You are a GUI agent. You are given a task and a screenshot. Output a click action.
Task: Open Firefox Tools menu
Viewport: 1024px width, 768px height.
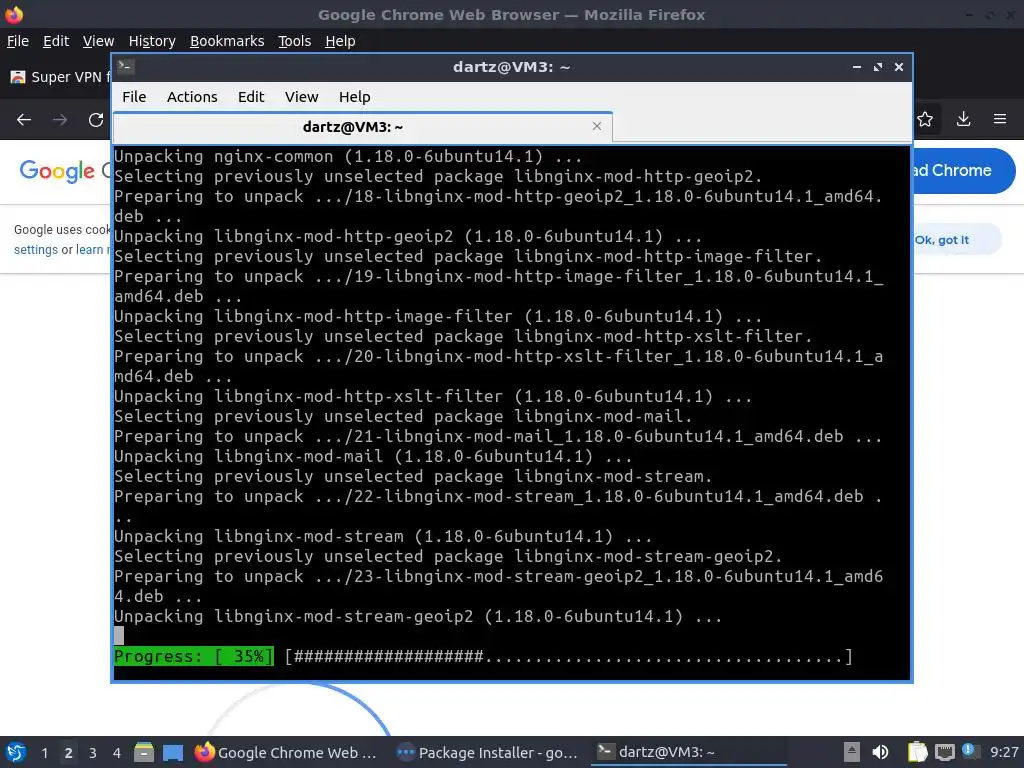[x=295, y=41]
